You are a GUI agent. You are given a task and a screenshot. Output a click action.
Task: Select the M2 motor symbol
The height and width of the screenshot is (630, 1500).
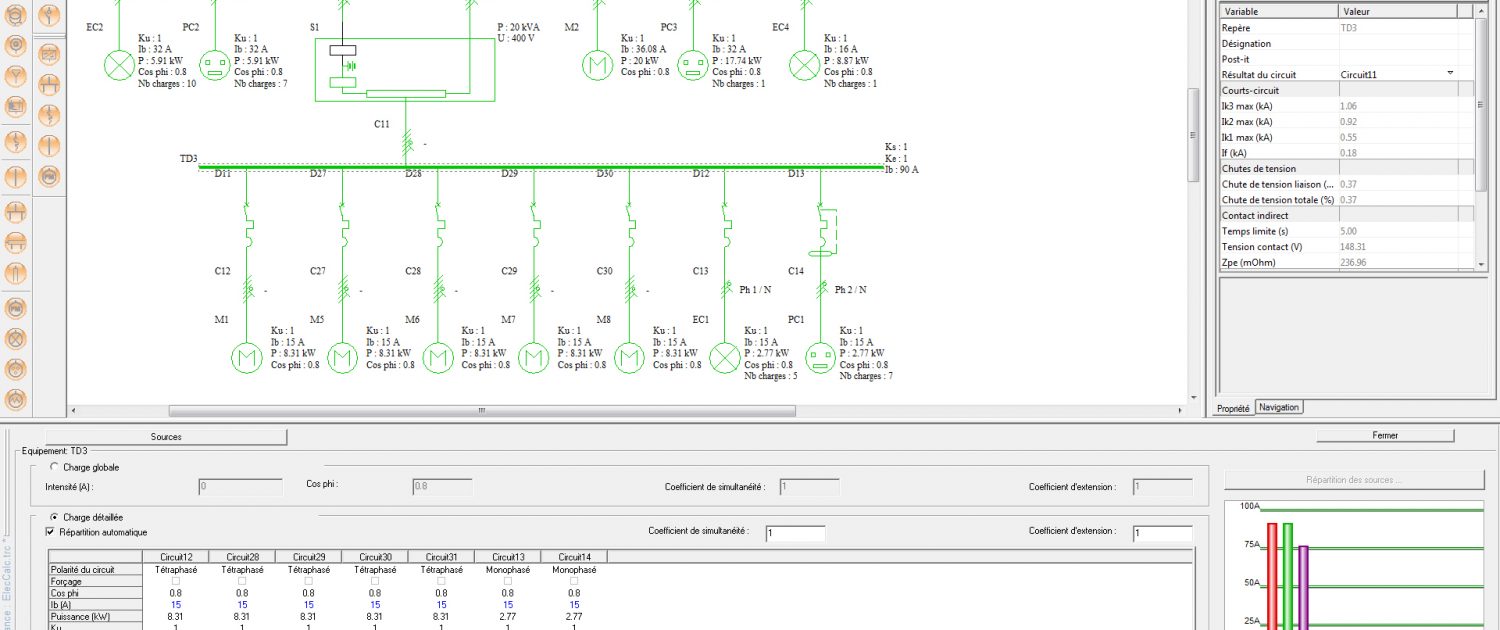[x=597, y=66]
